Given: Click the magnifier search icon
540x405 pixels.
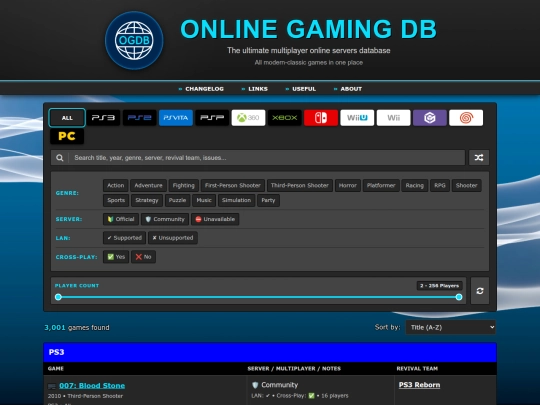Looking at the screenshot, I should point(60,158).
